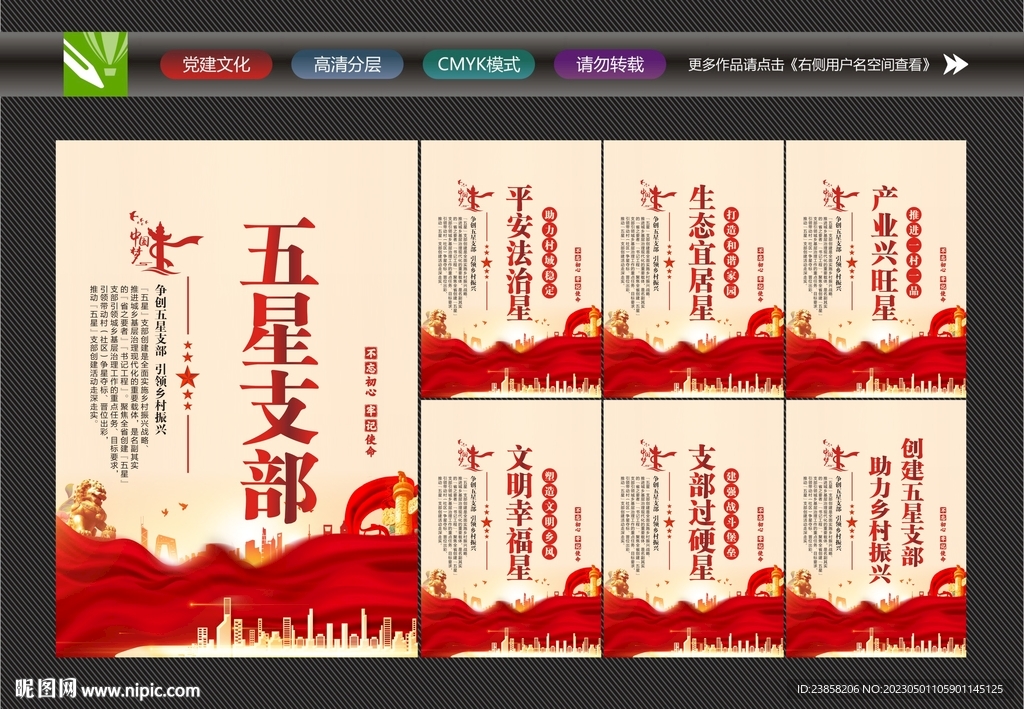
Task: Open the 更多作品请点击《右侧用户名空间查看》 link
Action: [x=810, y=65]
